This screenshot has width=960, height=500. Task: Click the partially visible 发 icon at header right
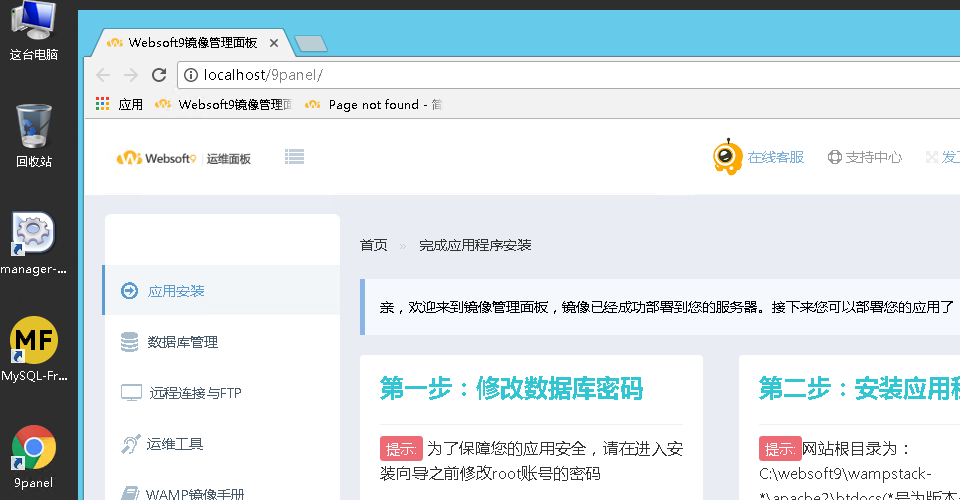tap(932, 157)
